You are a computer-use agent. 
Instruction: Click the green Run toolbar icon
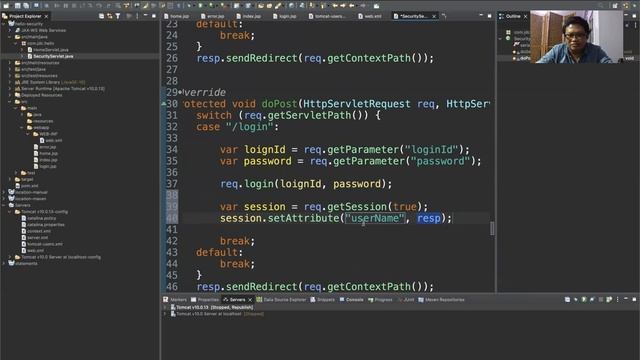click(x=200, y=5)
